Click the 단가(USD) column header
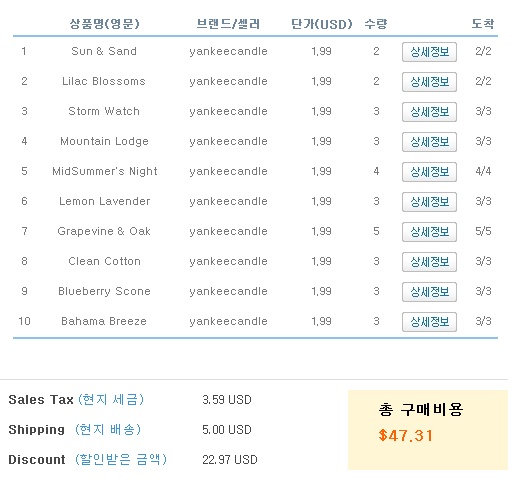 pyautogui.click(x=322, y=24)
